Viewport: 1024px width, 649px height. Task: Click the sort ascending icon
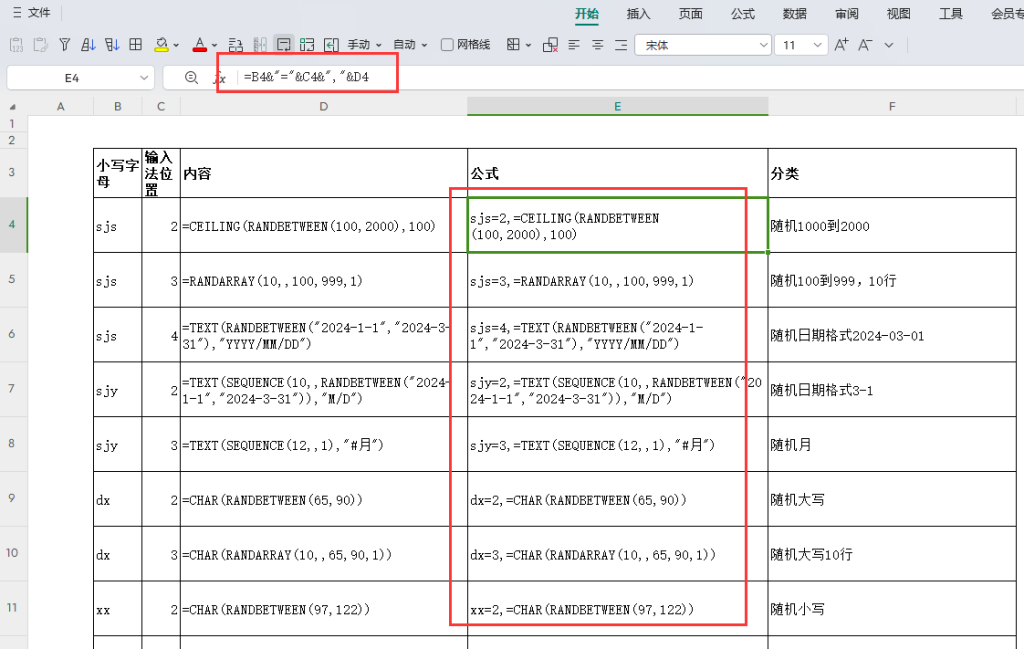pyautogui.click(x=88, y=44)
